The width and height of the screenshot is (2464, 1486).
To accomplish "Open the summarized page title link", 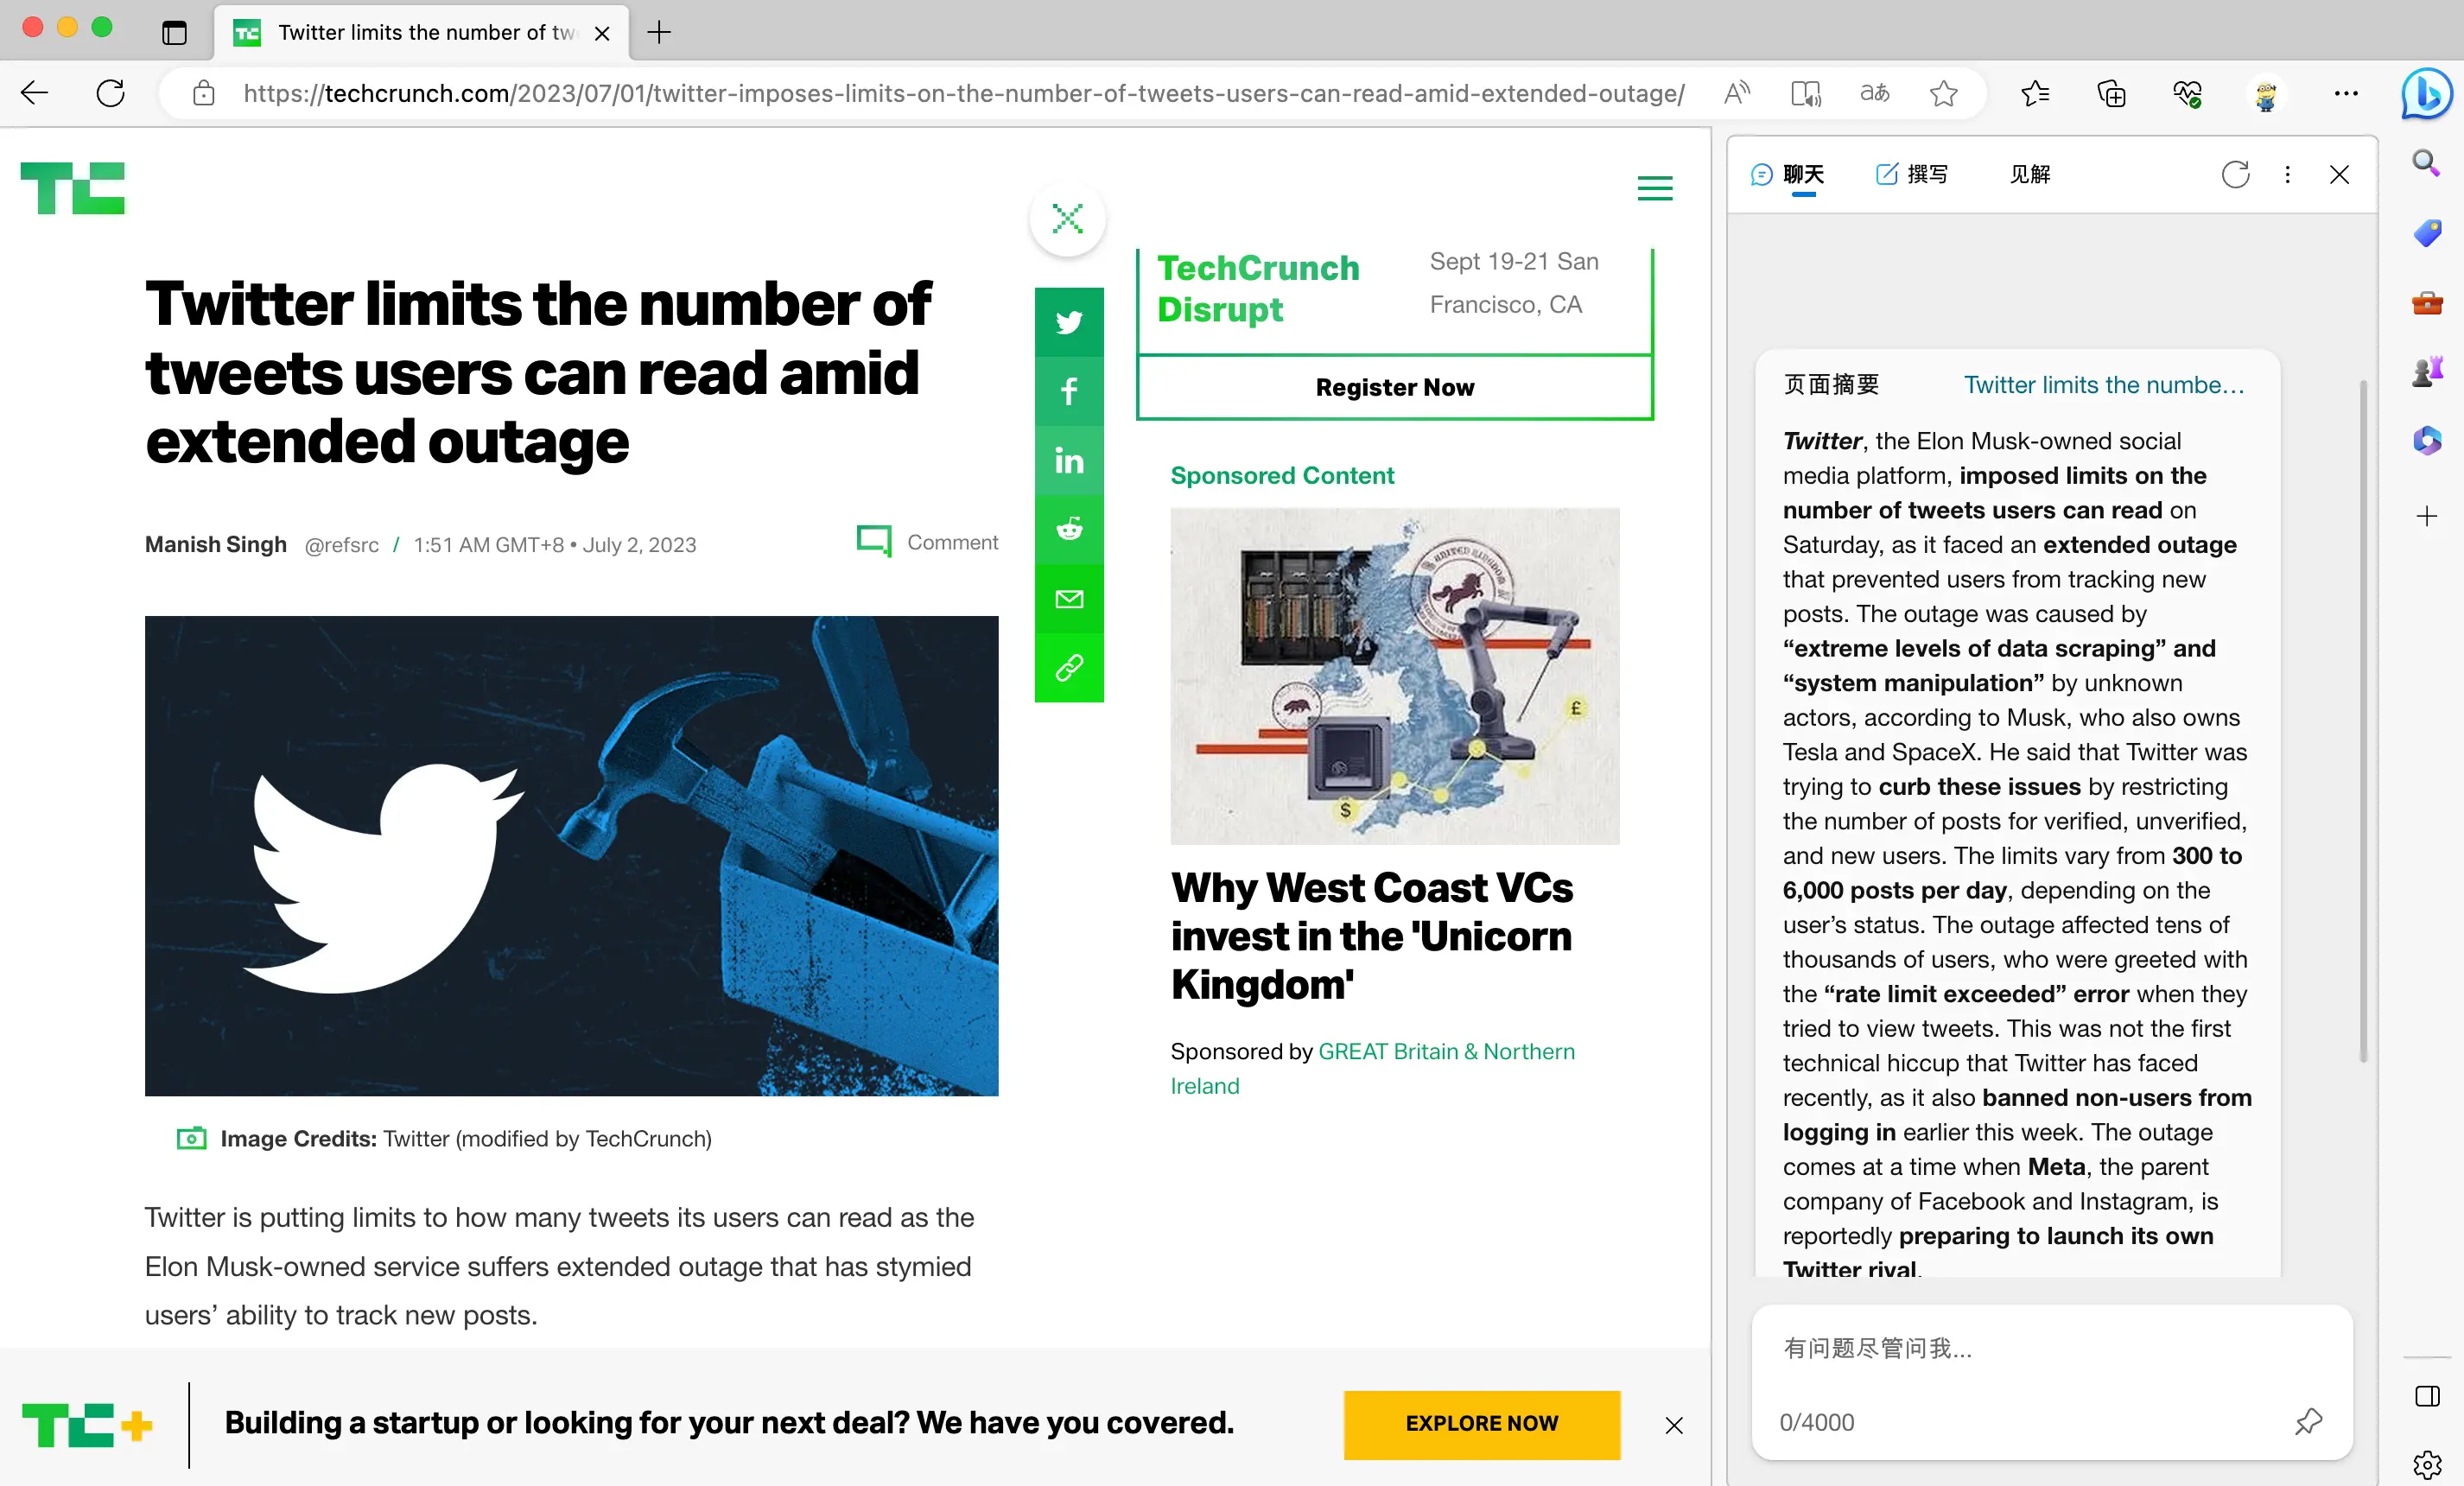I will (2104, 385).
